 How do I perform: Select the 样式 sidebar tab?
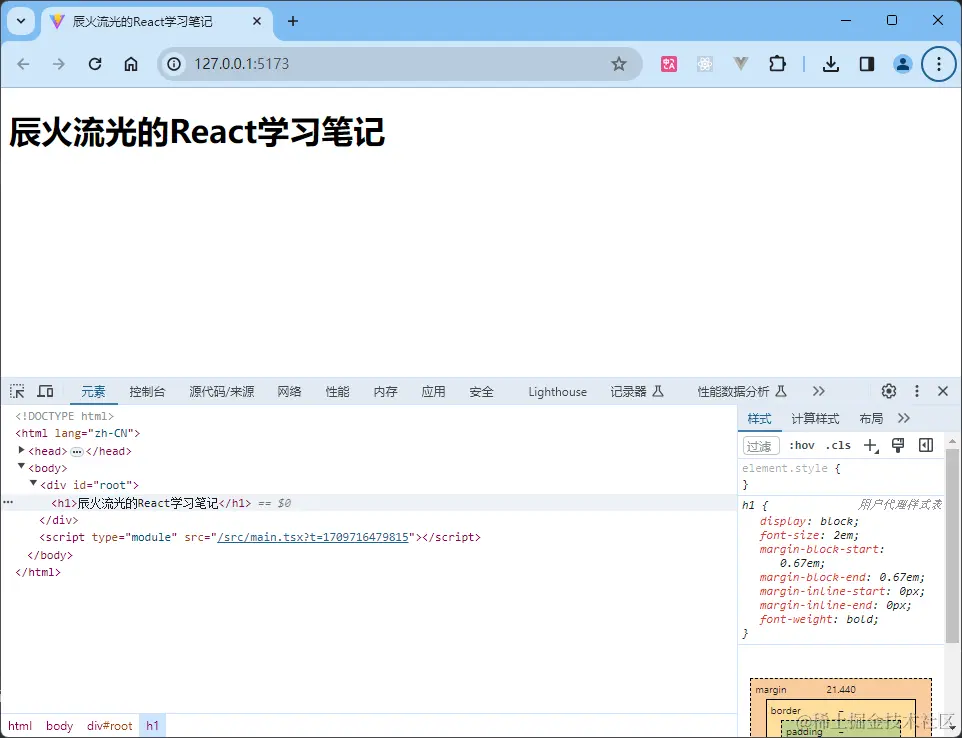pyautogui.click(x=759, y=418)
